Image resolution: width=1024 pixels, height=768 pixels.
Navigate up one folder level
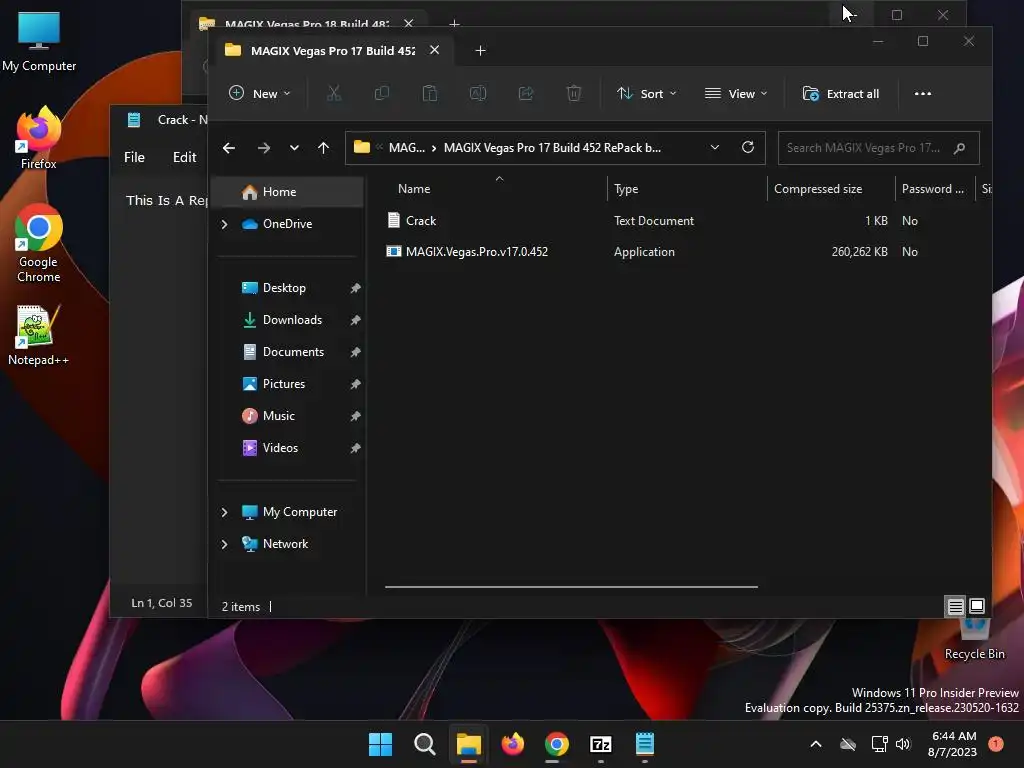(x=323, y=148)
